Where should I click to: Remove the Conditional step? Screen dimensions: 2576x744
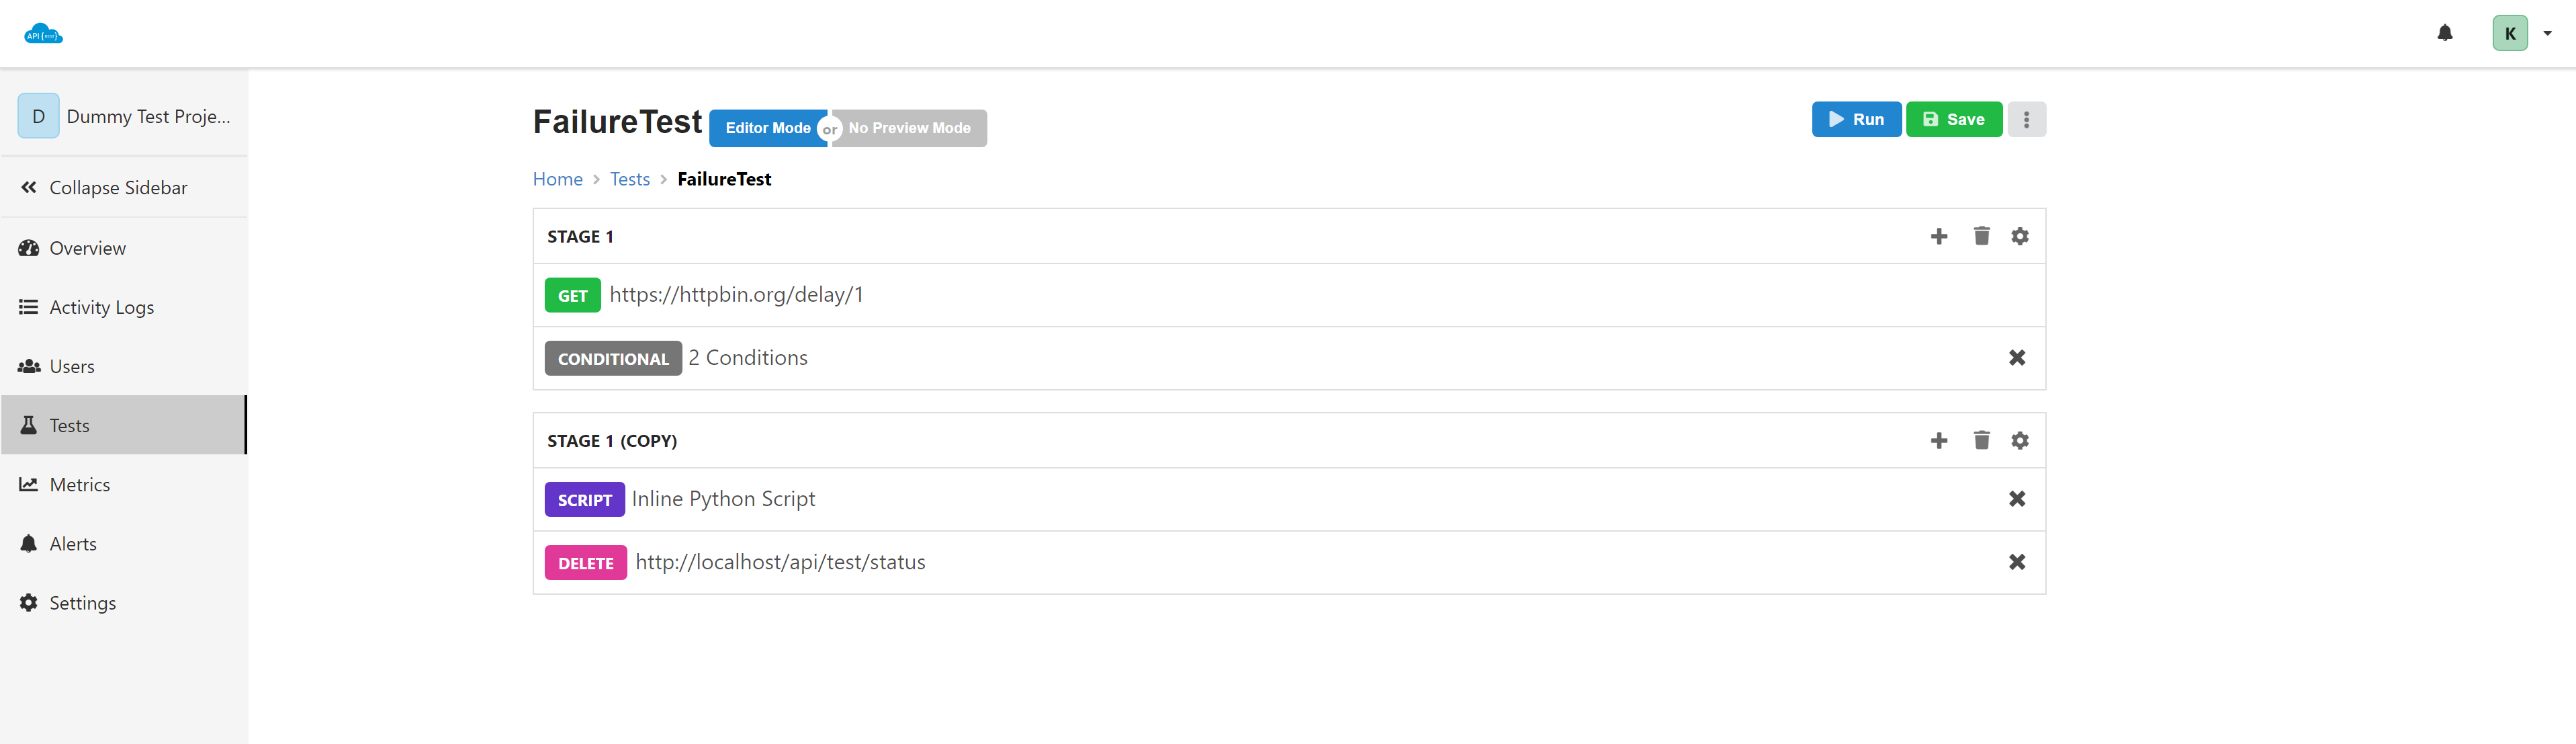(x=2016, y=358)
